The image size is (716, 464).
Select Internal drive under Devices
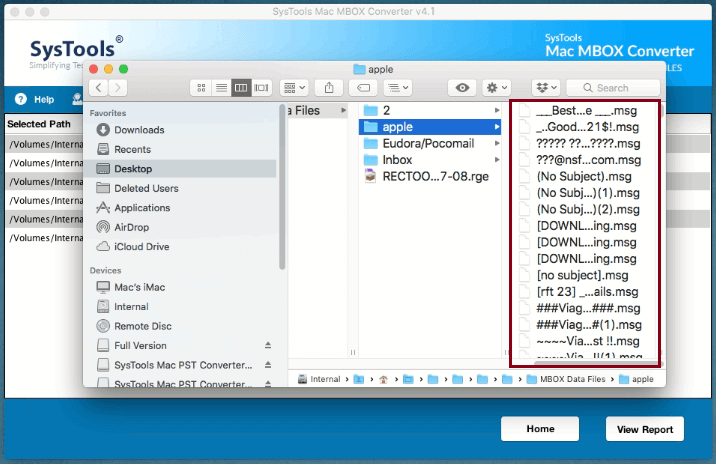tap(180, 307)
